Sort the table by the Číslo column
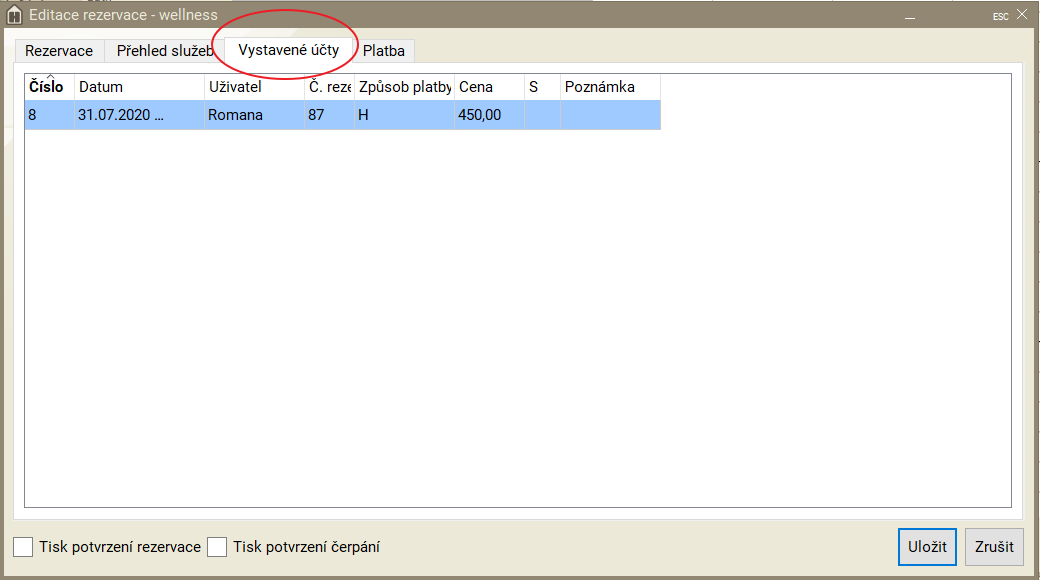1040x580 pixels. [48, 87]
